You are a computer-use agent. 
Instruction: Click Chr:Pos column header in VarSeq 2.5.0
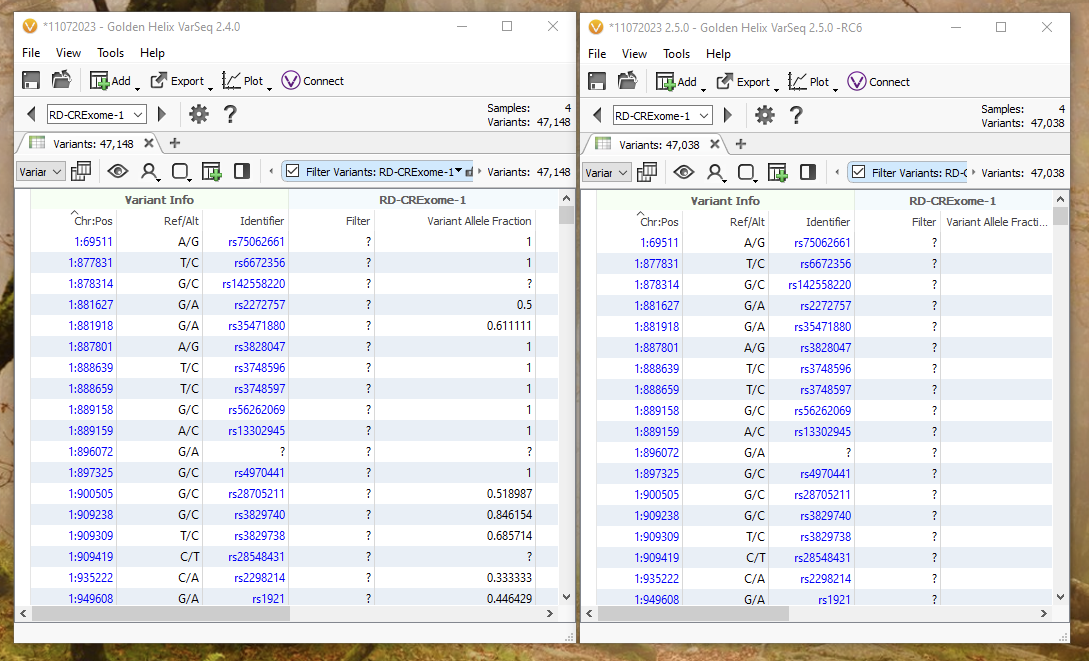click(659, 222)
